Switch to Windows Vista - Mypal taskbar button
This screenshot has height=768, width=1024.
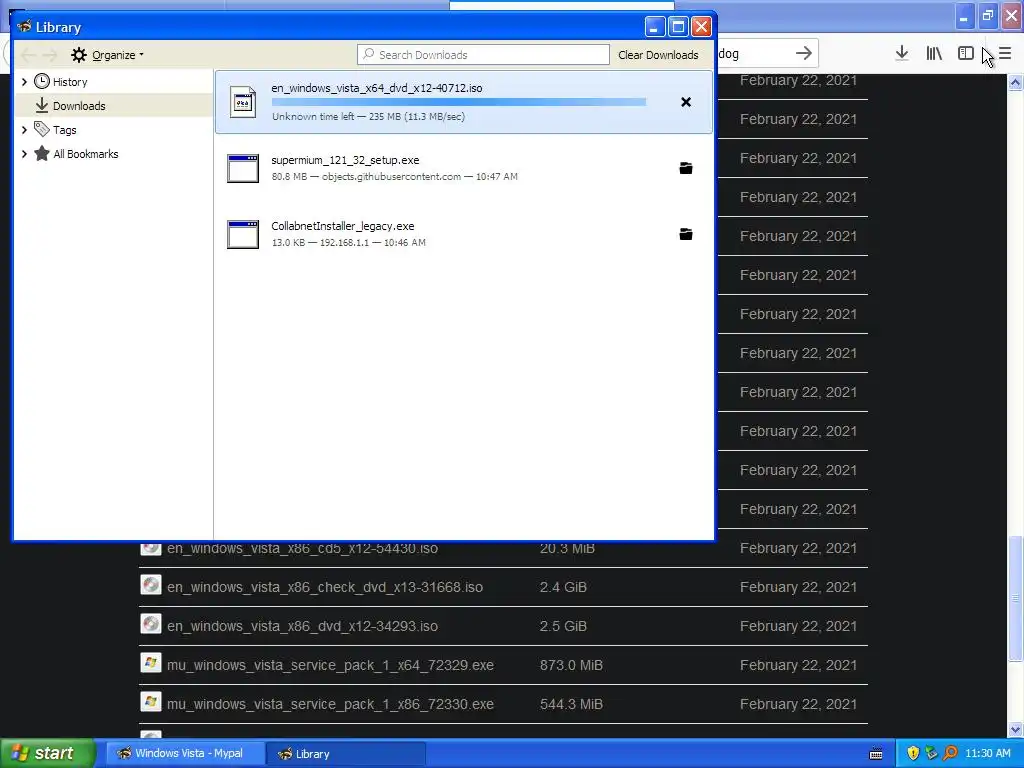tap(186, 754)
